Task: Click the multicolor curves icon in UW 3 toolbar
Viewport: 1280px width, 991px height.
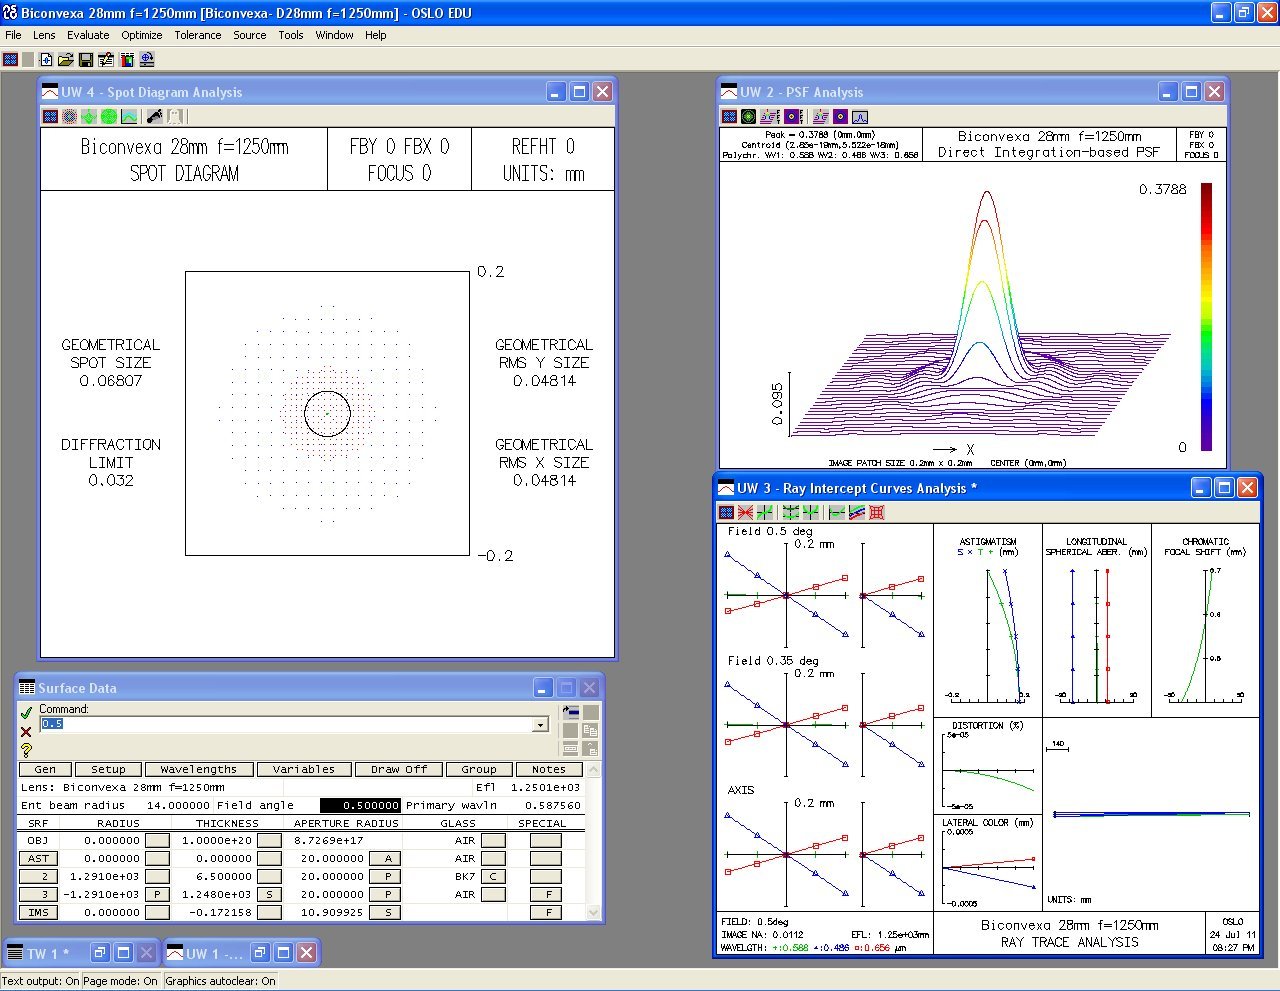Action: click(x=857, y=512)
